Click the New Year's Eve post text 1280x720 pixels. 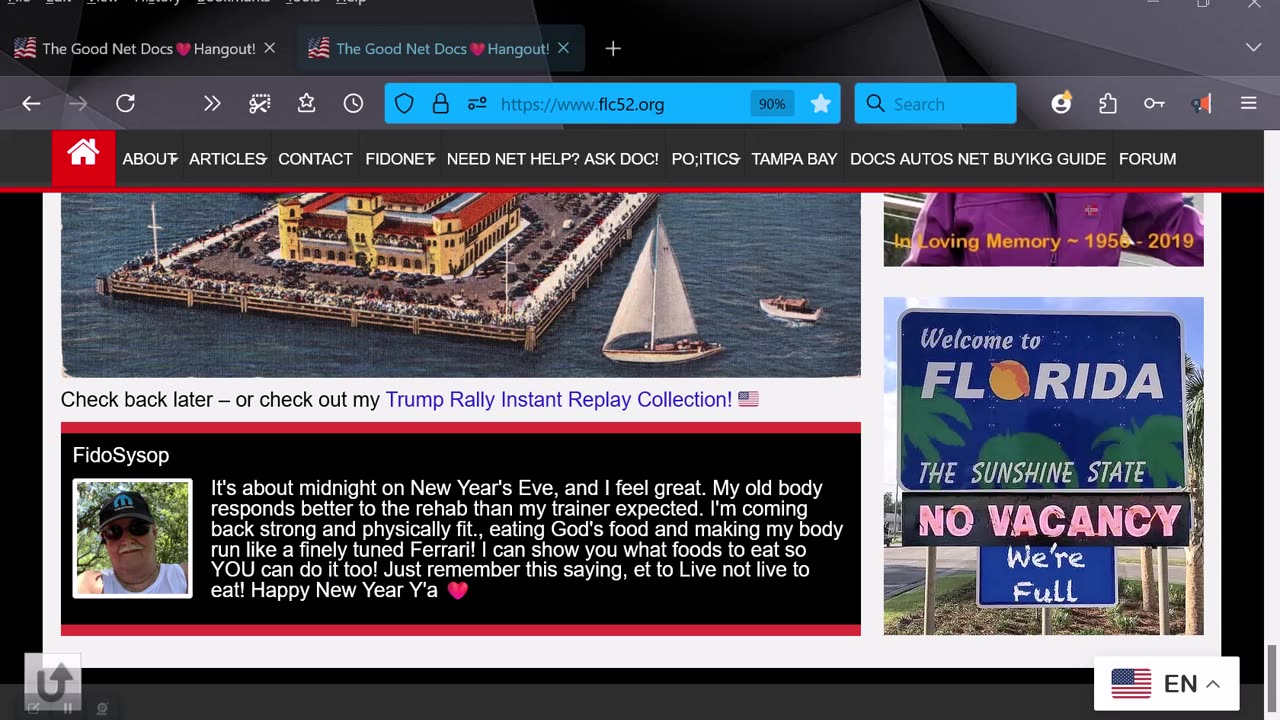(527, 539)
